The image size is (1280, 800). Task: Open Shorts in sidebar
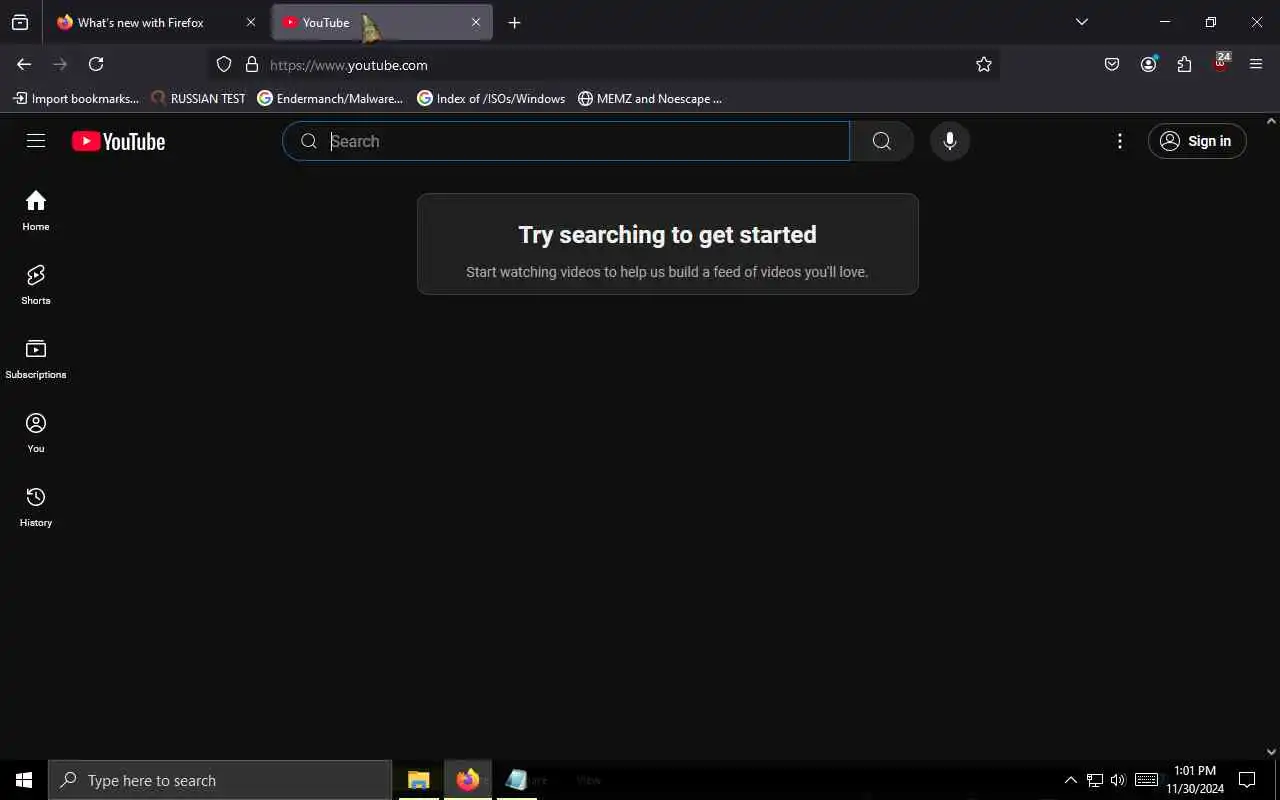pos(36,284)
